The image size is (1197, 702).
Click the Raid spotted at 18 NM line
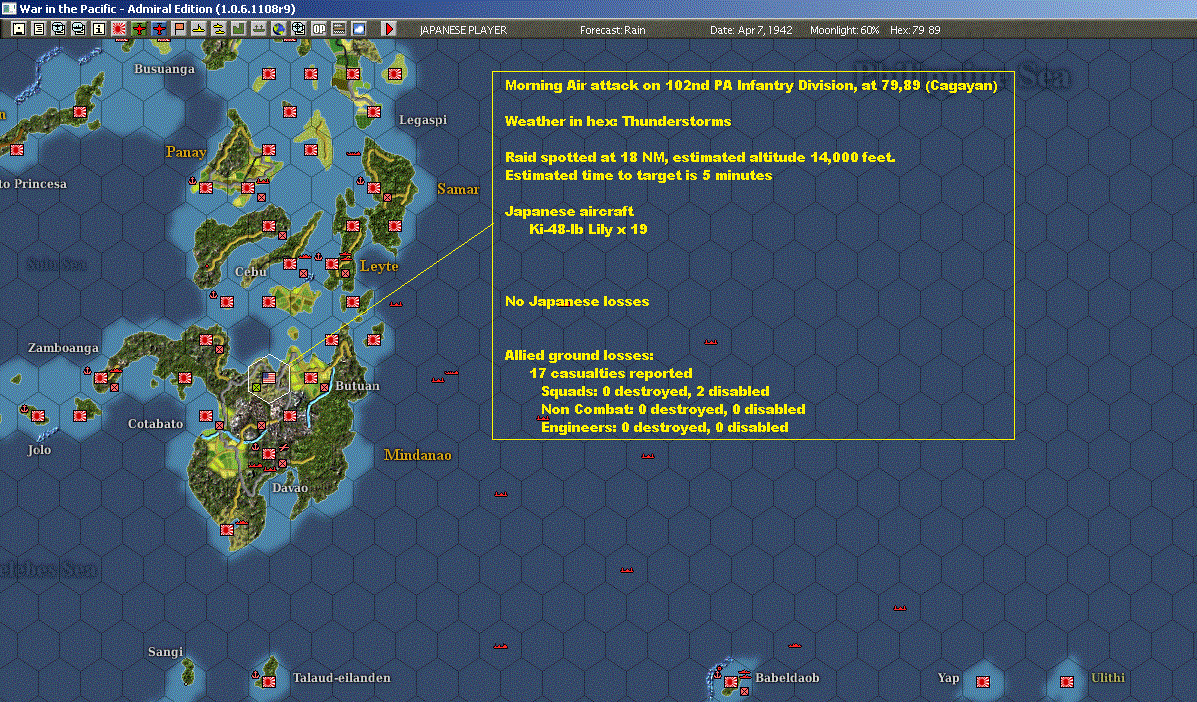click(x=700, y=157)
